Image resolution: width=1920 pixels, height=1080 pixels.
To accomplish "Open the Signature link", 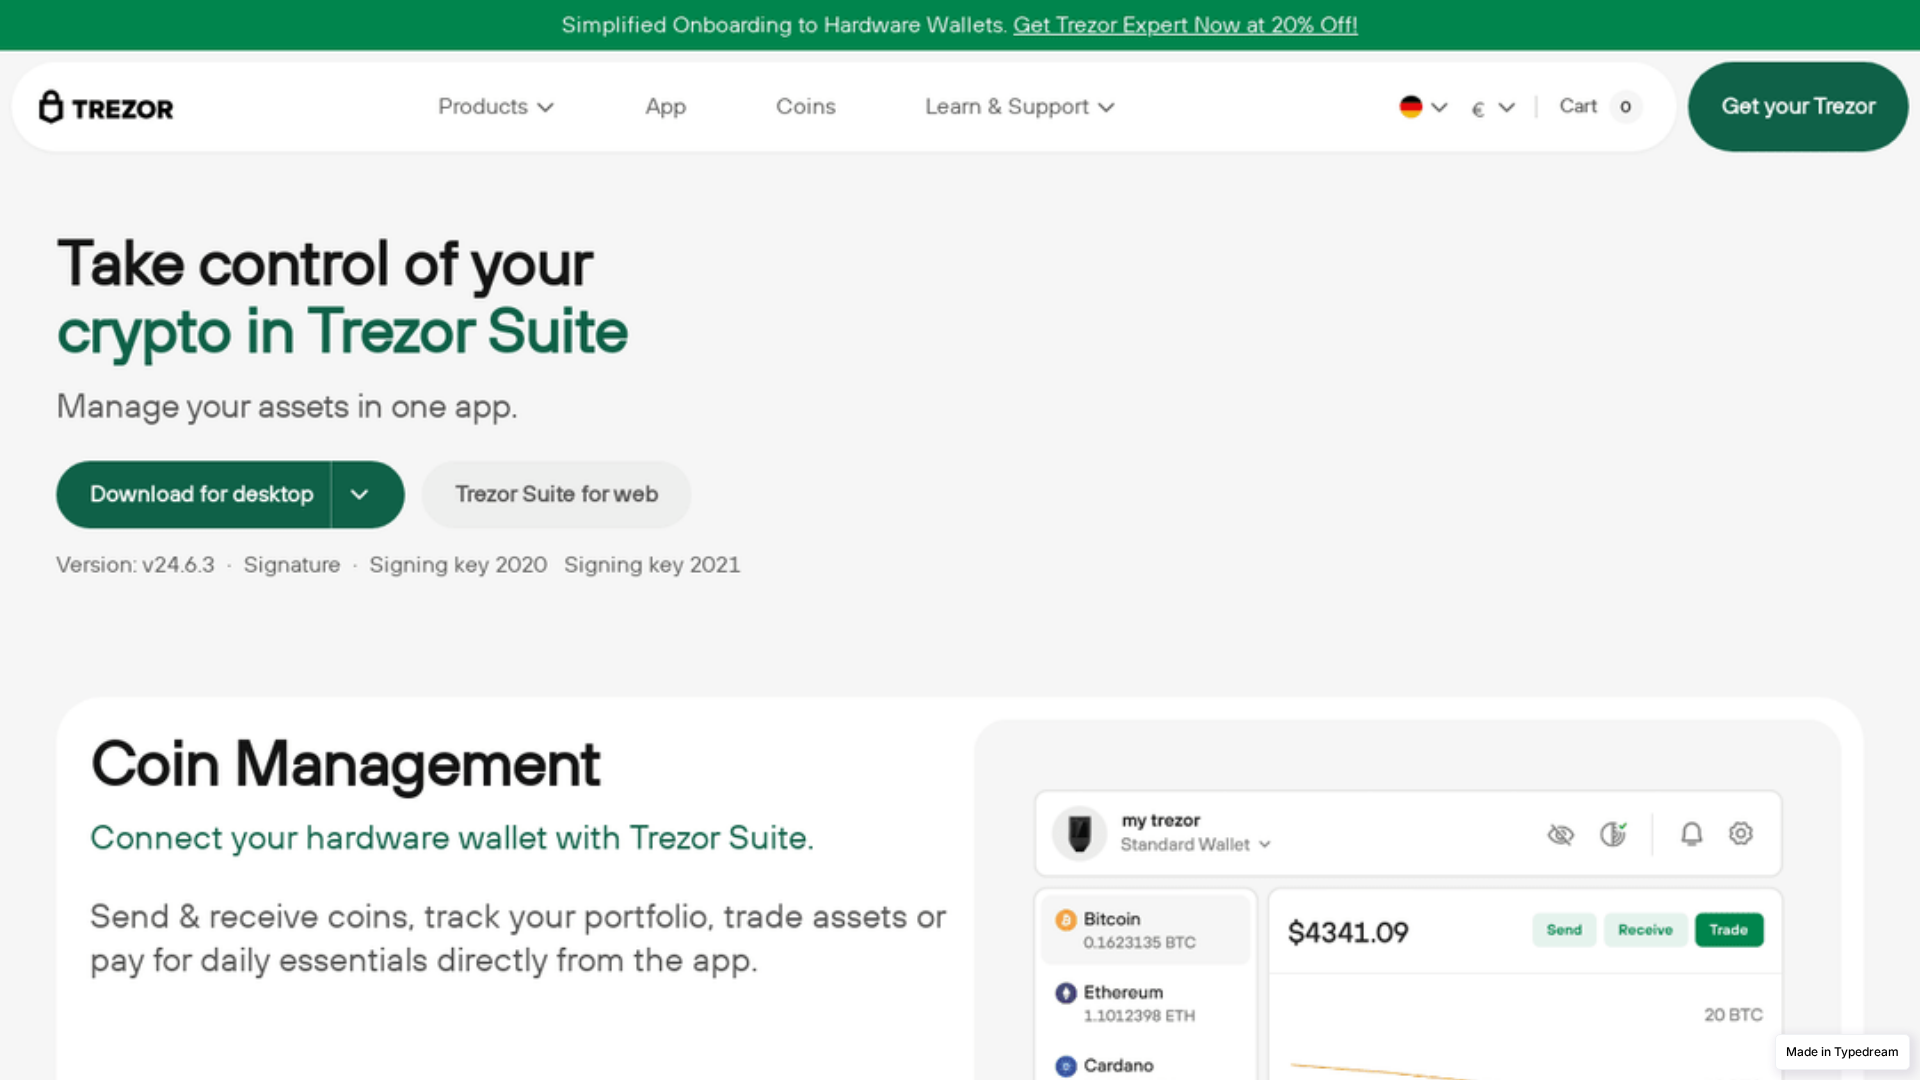I will click(x=292, y=565).
